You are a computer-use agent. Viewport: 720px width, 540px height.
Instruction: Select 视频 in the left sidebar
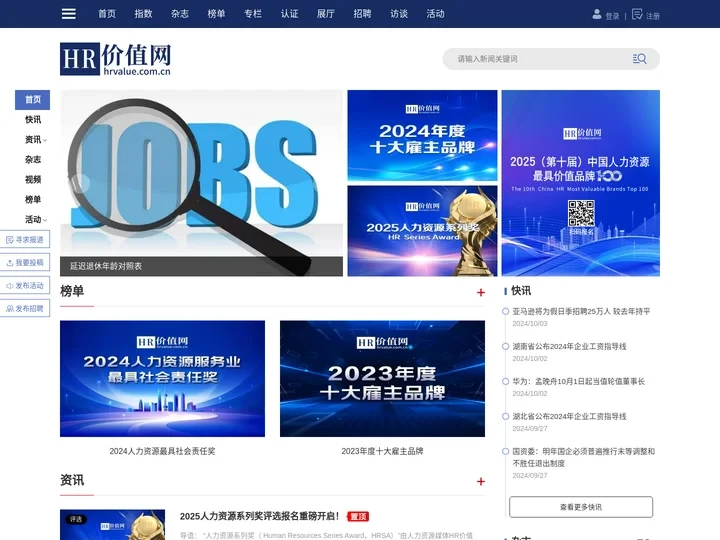point(33,180)
